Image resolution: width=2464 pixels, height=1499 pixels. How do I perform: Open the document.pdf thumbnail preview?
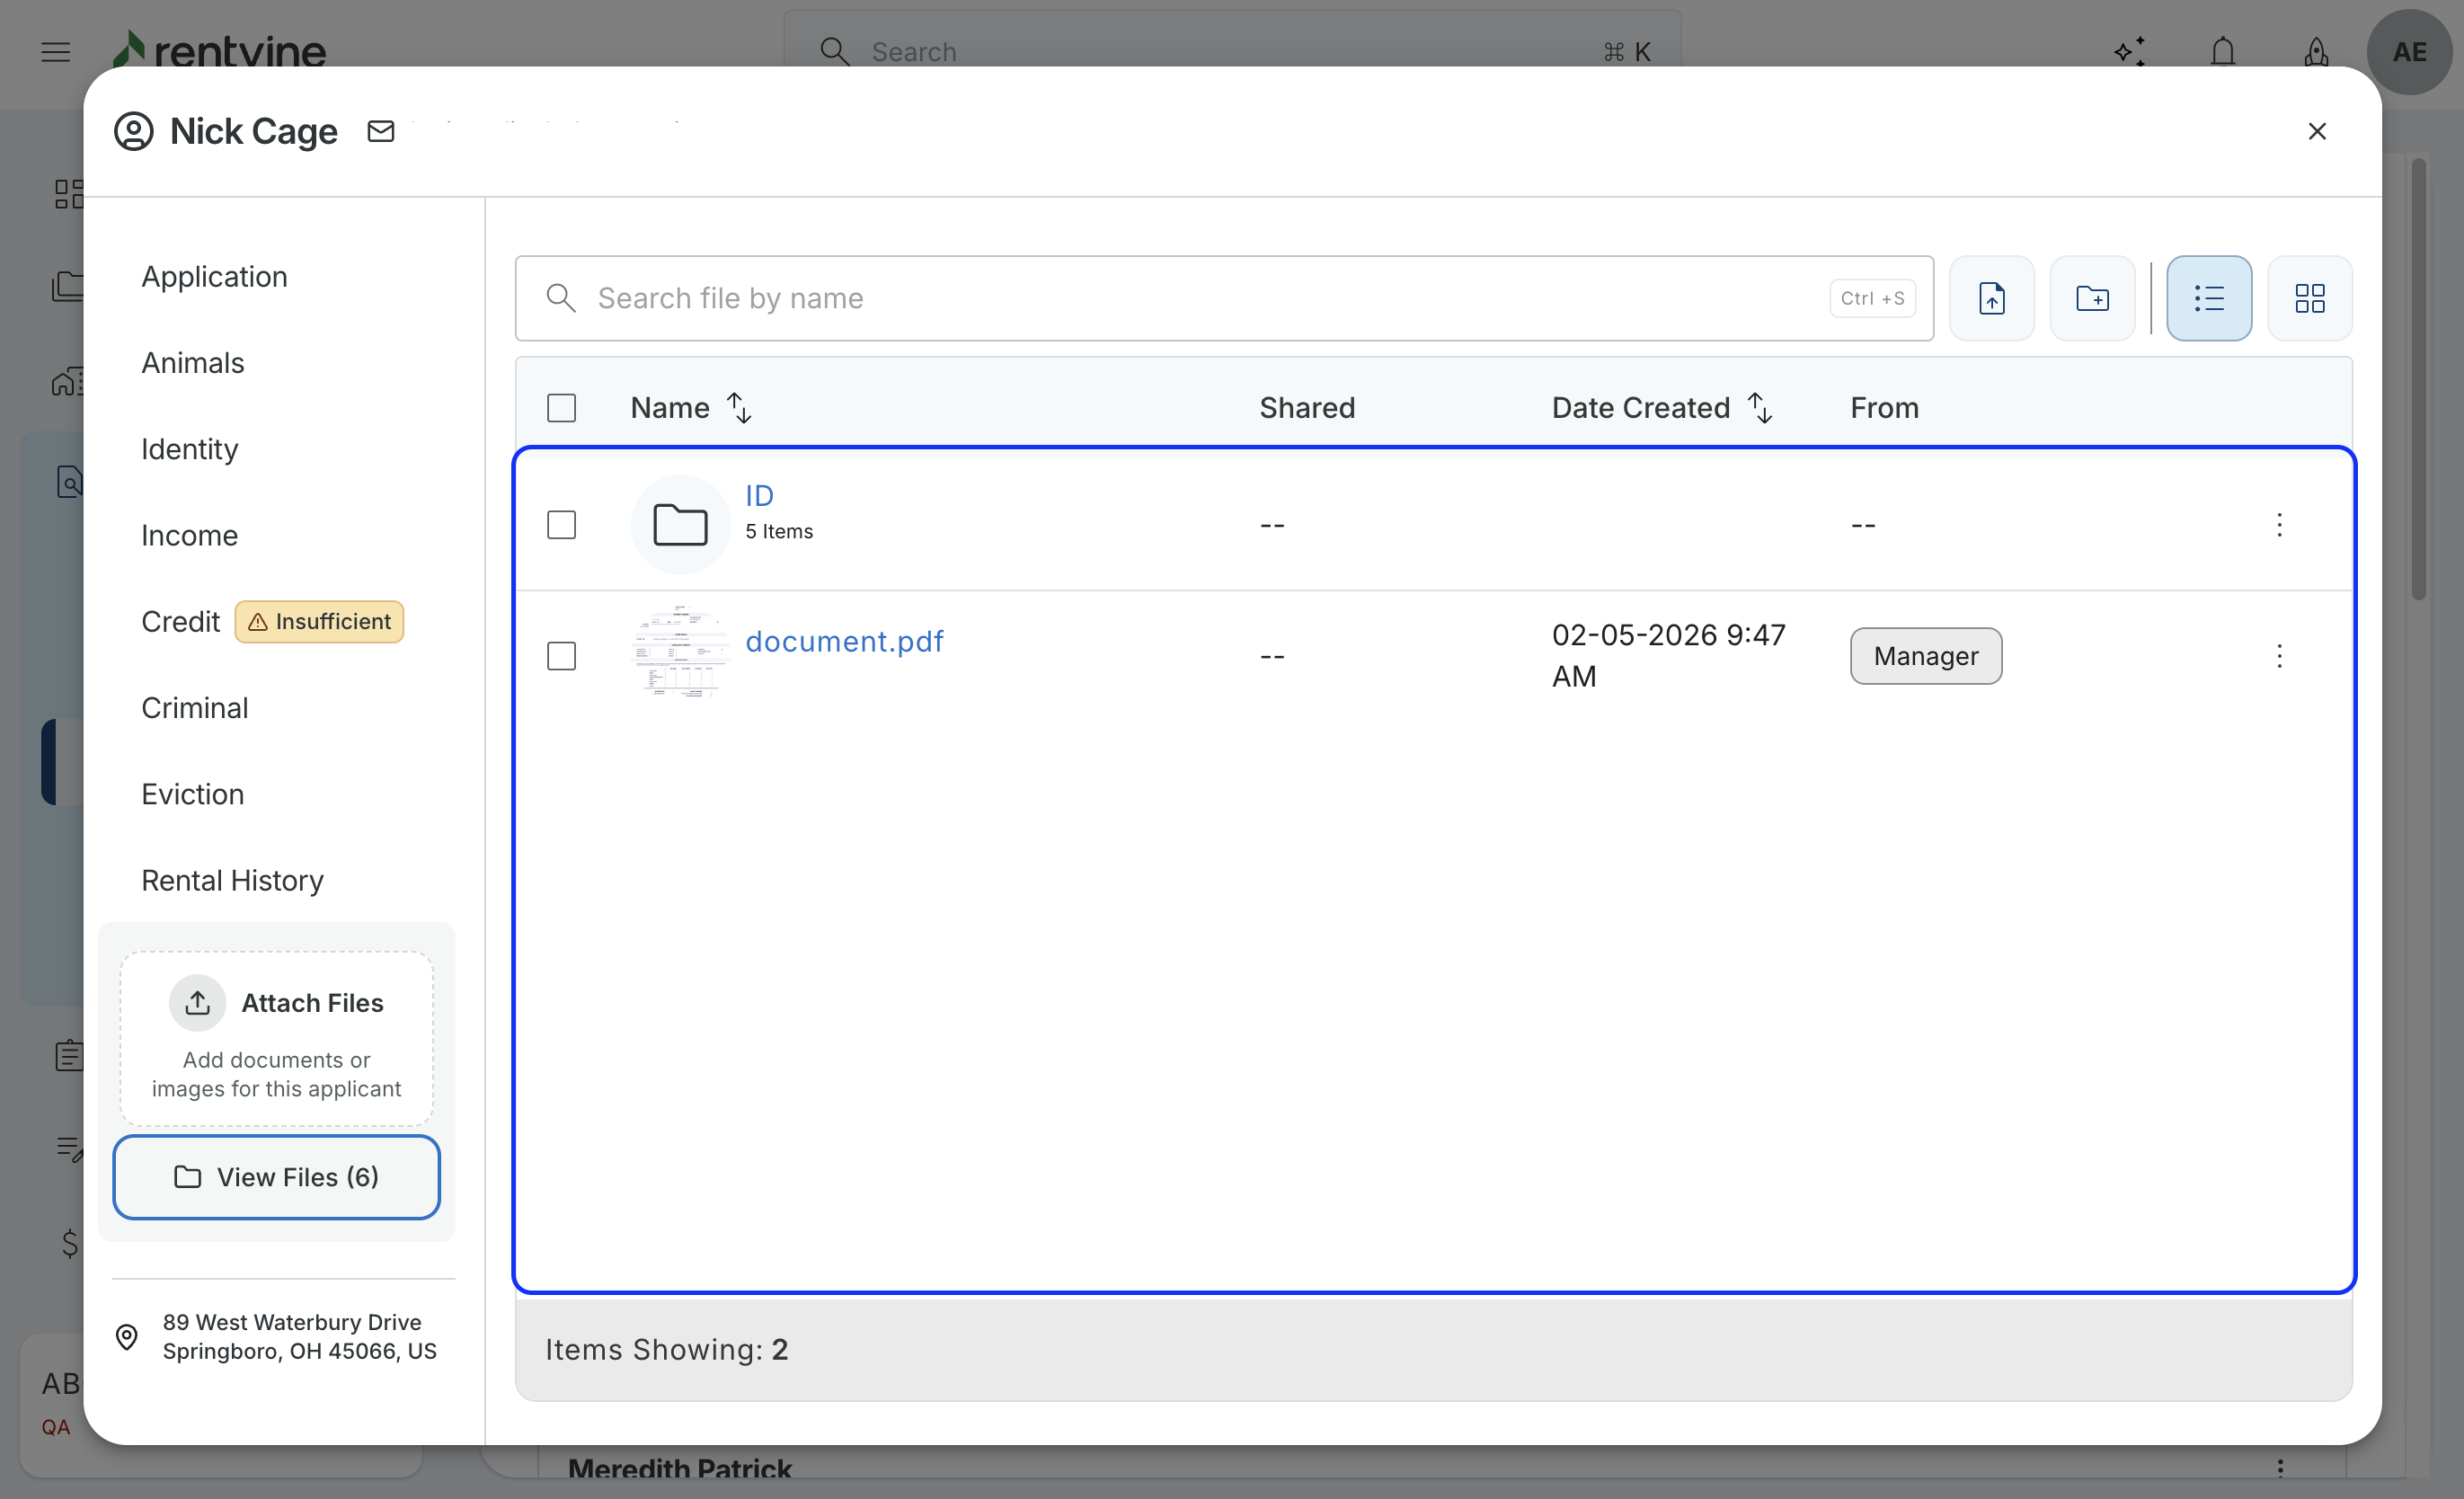coord(681,652)
